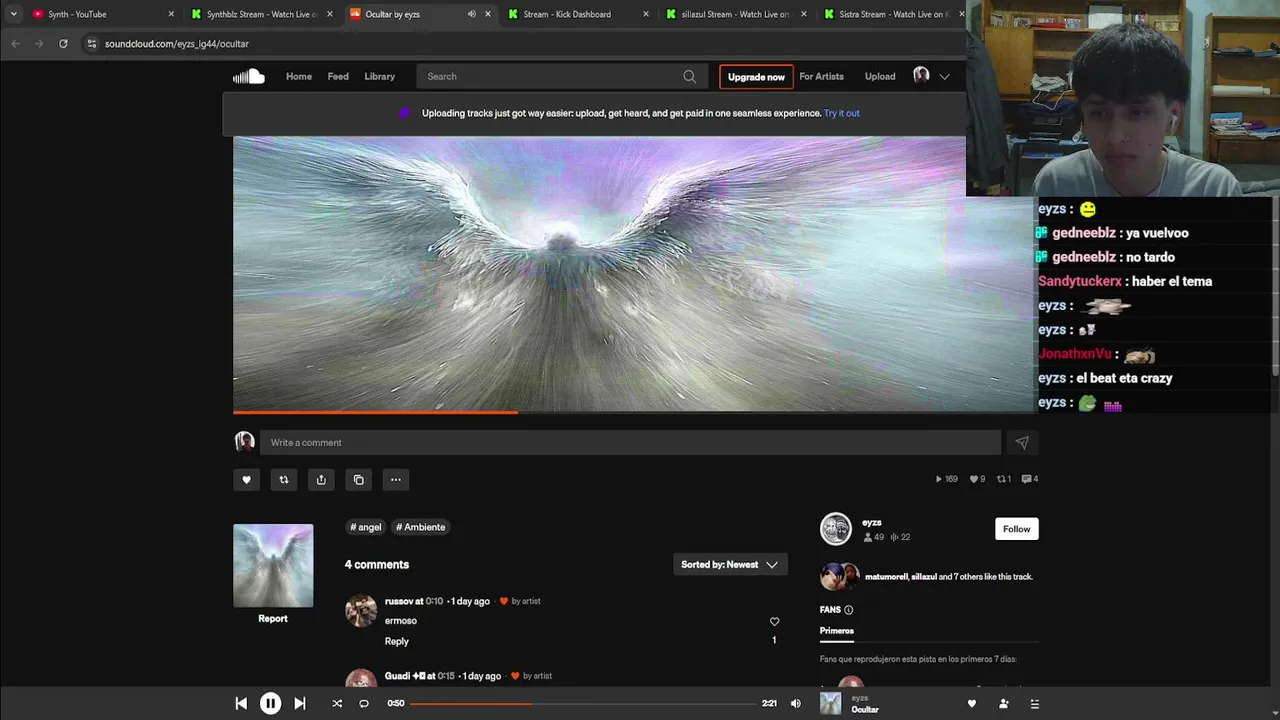This screenshot has height=720, width=1280.
Task: Click the SoundCloud logo
Action: (x=249, y=76)
